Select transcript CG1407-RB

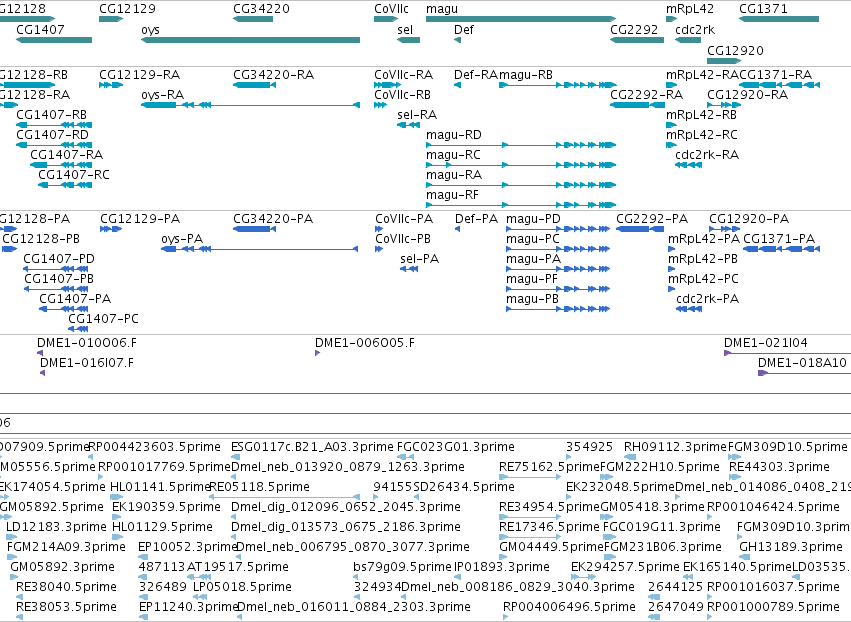pyautogui.click(x=54, y=125)
